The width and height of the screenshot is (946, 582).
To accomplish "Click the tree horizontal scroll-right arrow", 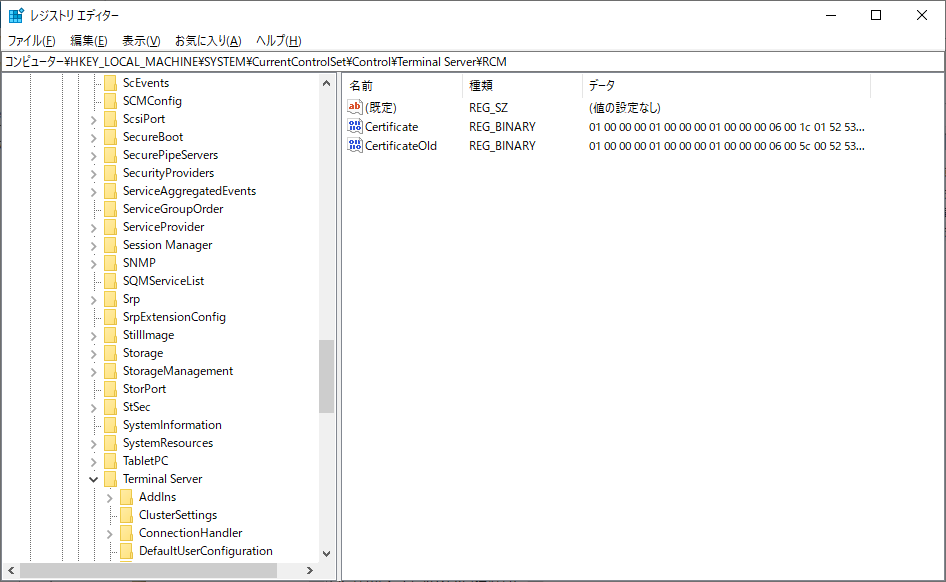I will click(x=310, y=570).
